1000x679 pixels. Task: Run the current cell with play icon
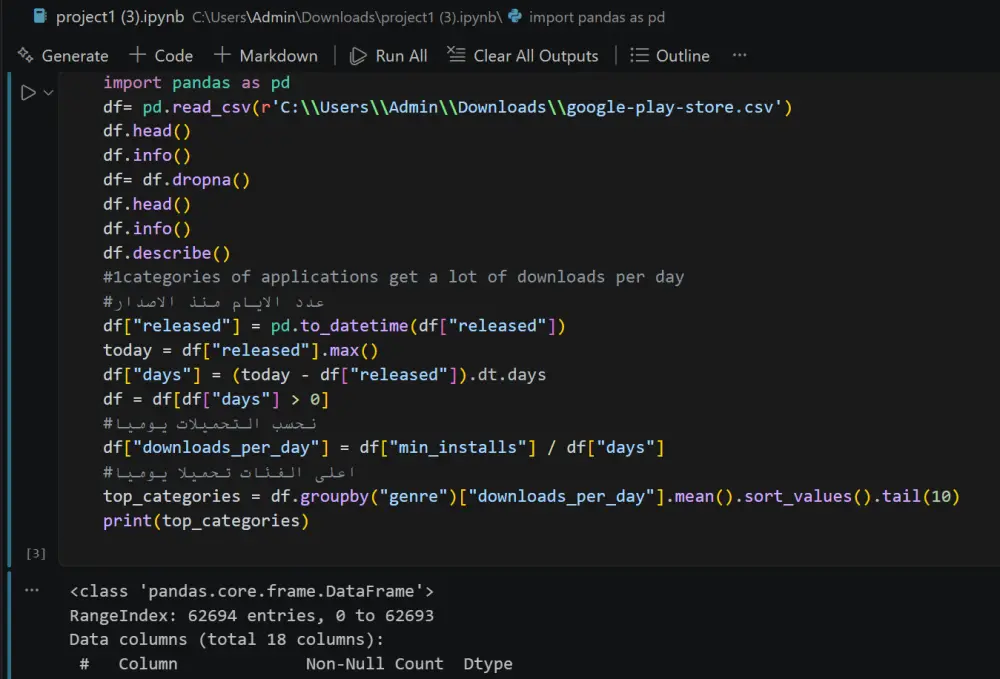(x=27, y=93)
